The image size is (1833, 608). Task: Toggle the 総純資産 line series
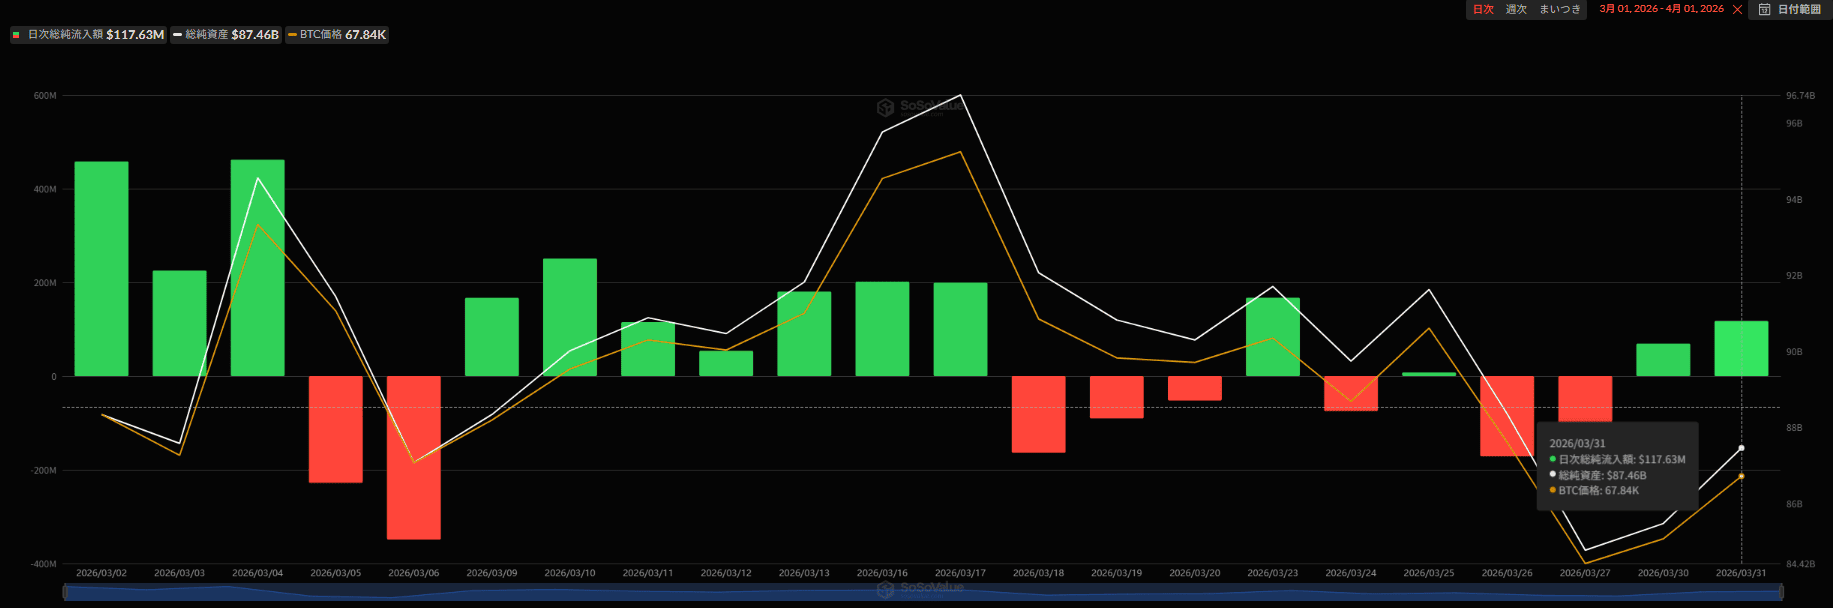click(x=225, y=35)
